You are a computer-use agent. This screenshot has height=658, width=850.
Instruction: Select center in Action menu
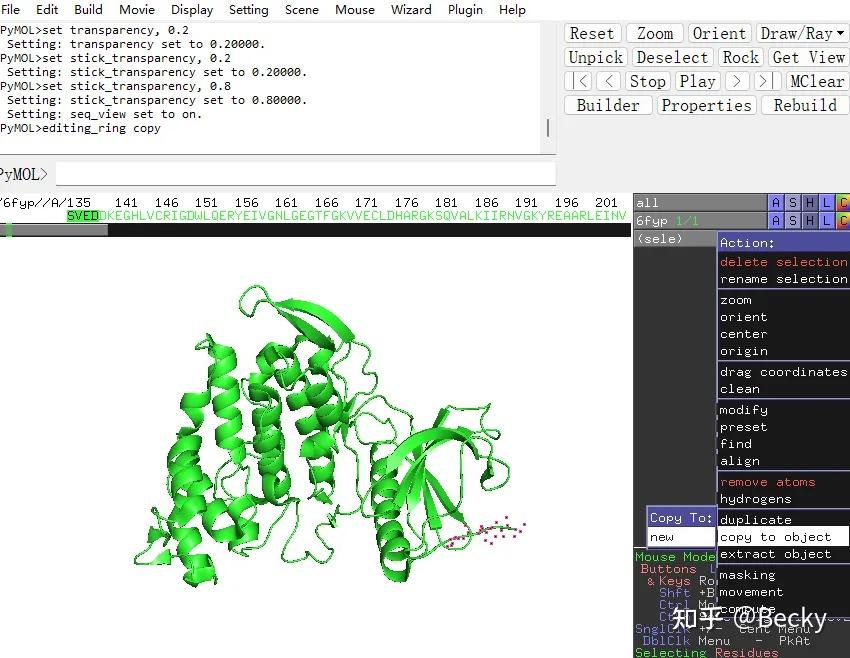pos(783,334)
